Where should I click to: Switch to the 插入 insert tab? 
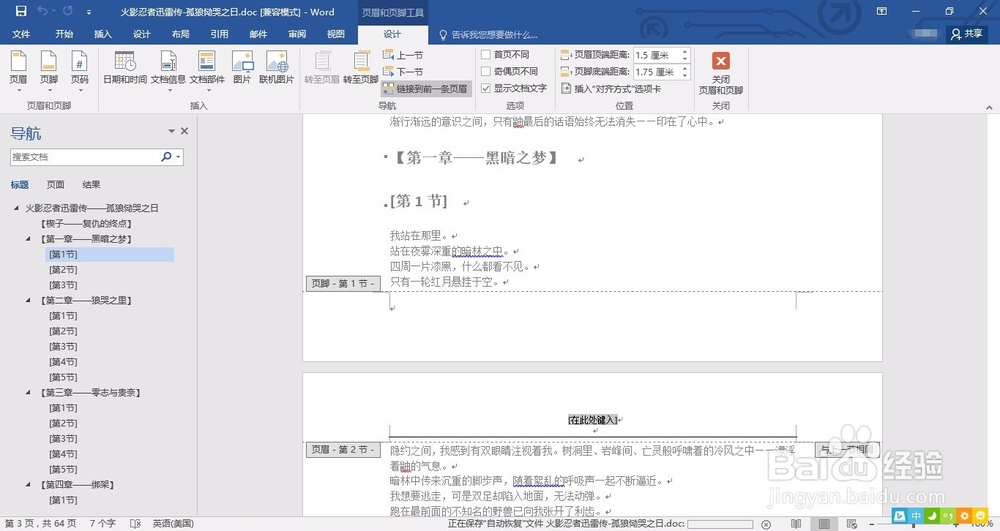pyautogui.click(x=103, y=34)
